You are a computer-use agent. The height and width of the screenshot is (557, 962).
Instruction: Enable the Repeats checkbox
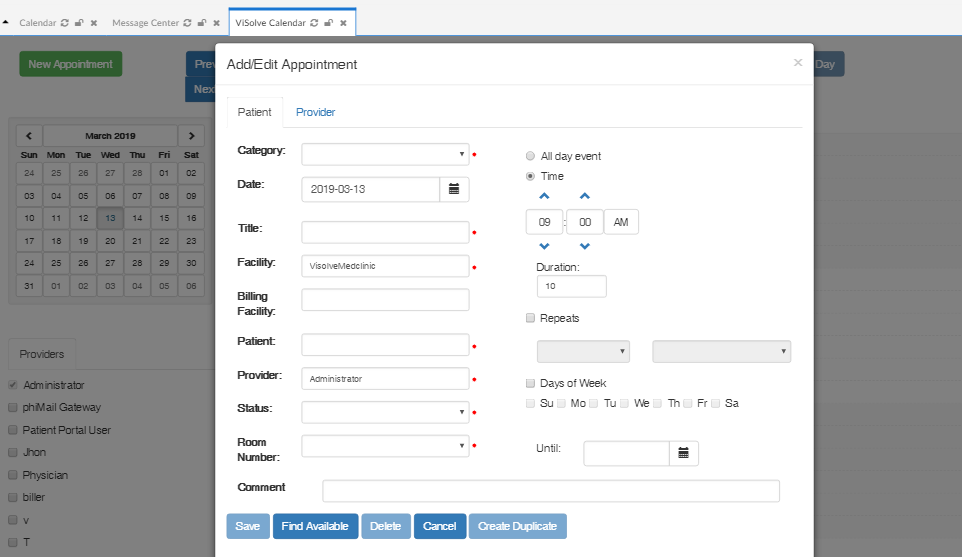coord(530,318)
